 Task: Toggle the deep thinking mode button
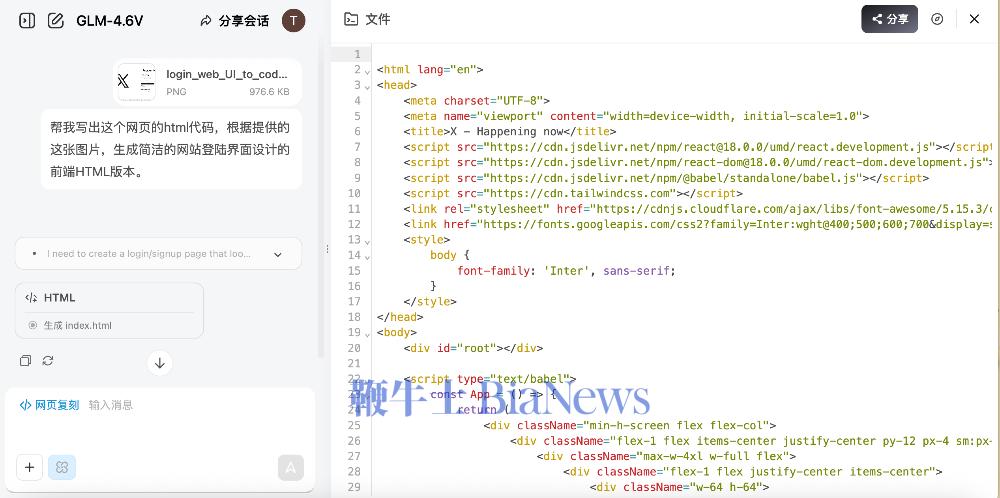click(62, 467)
